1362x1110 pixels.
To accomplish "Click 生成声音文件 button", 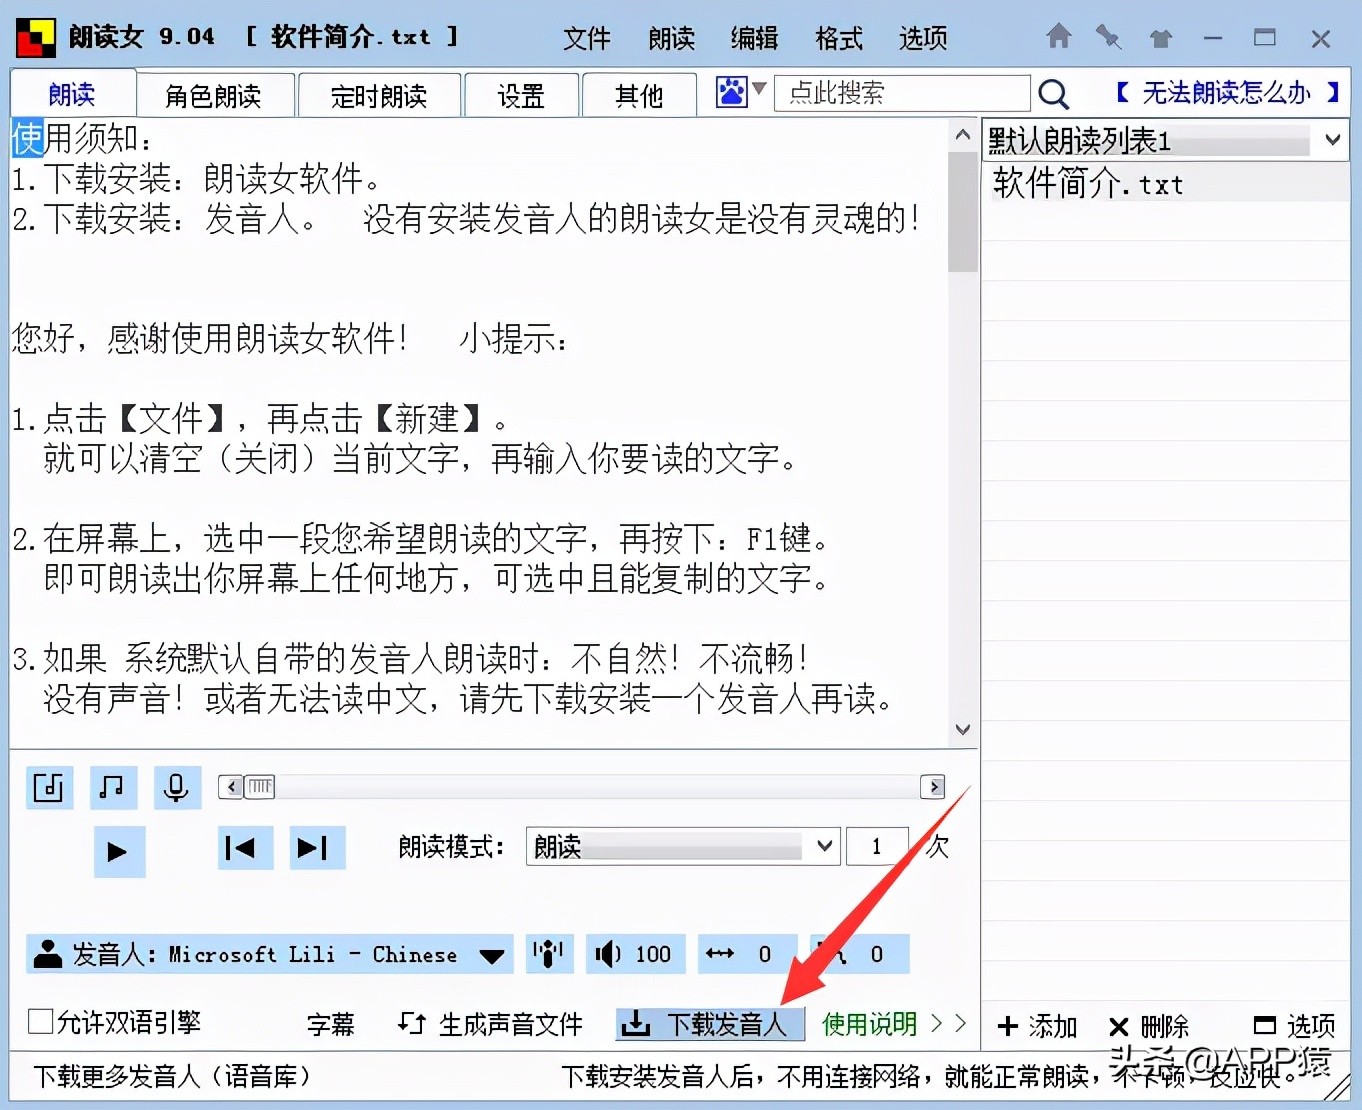I will click(x=490, y=1024).
